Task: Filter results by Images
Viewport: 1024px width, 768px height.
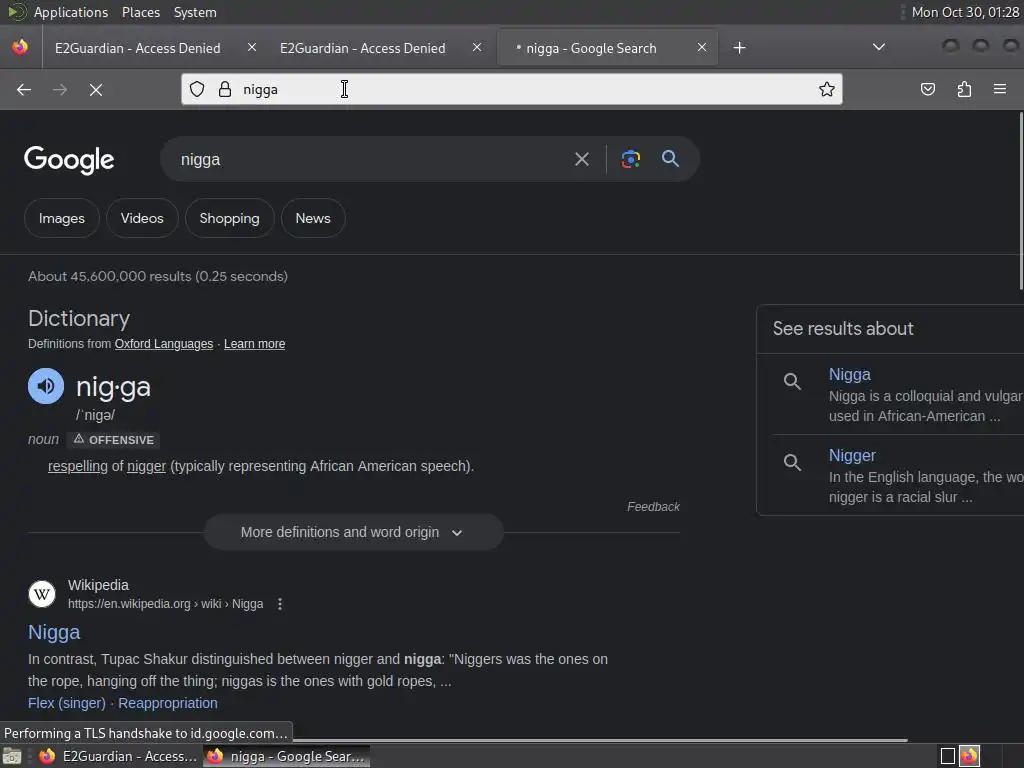Action: [61, 218]
